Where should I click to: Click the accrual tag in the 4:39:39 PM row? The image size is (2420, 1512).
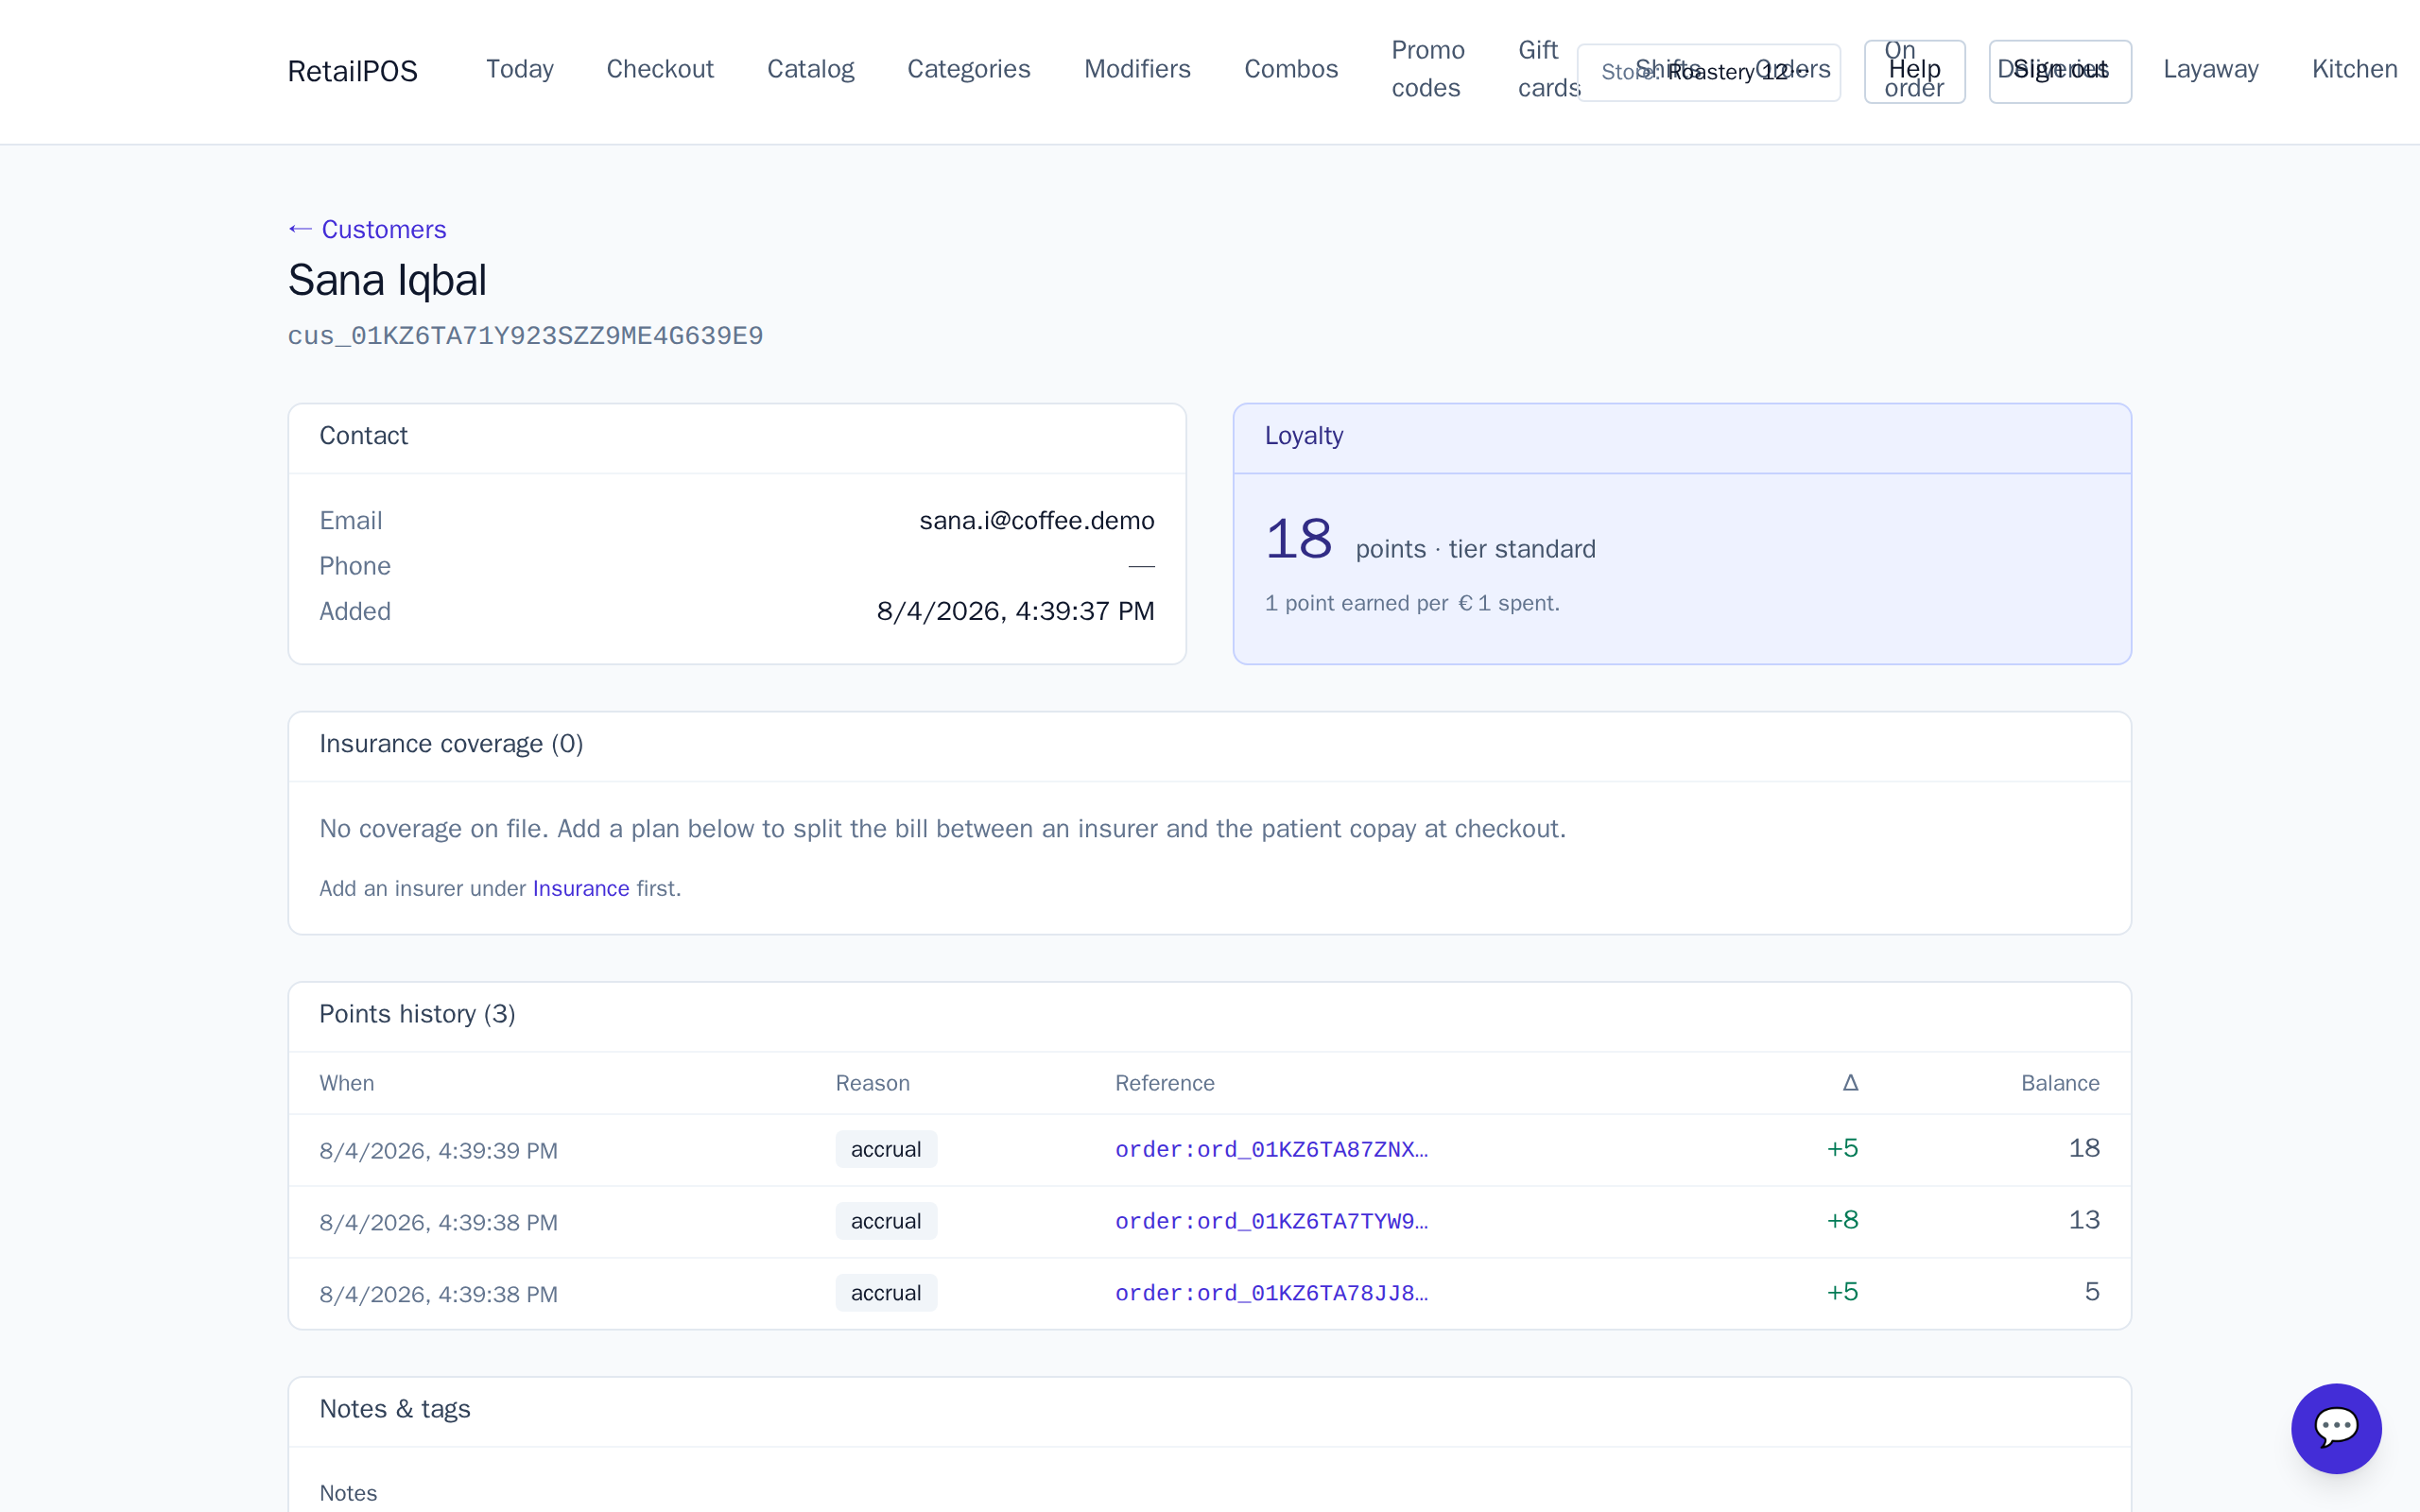coord(886,1149)
